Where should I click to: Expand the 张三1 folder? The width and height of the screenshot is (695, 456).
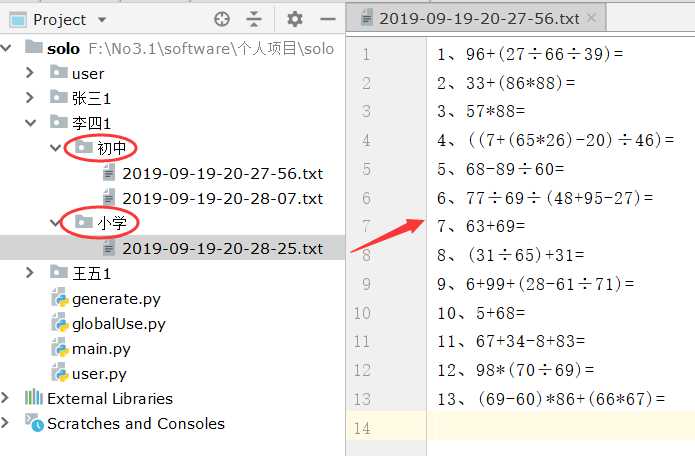[30, 97]
